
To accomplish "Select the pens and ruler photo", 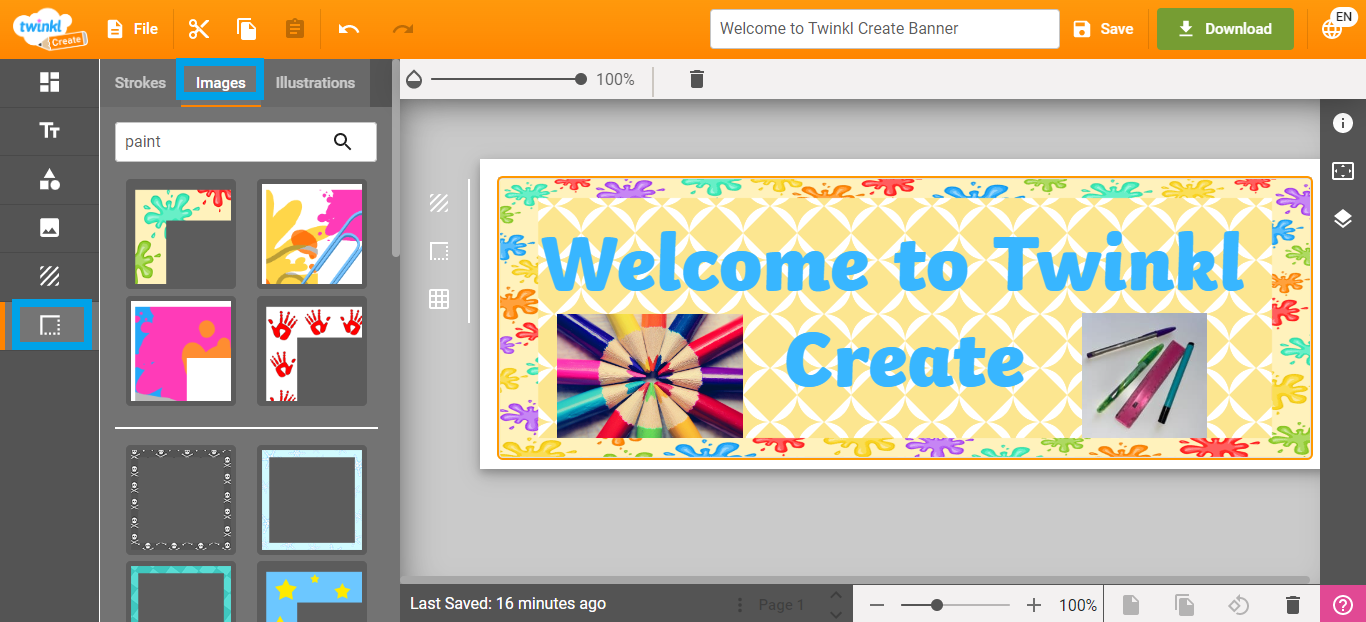I will point(1144,376).
